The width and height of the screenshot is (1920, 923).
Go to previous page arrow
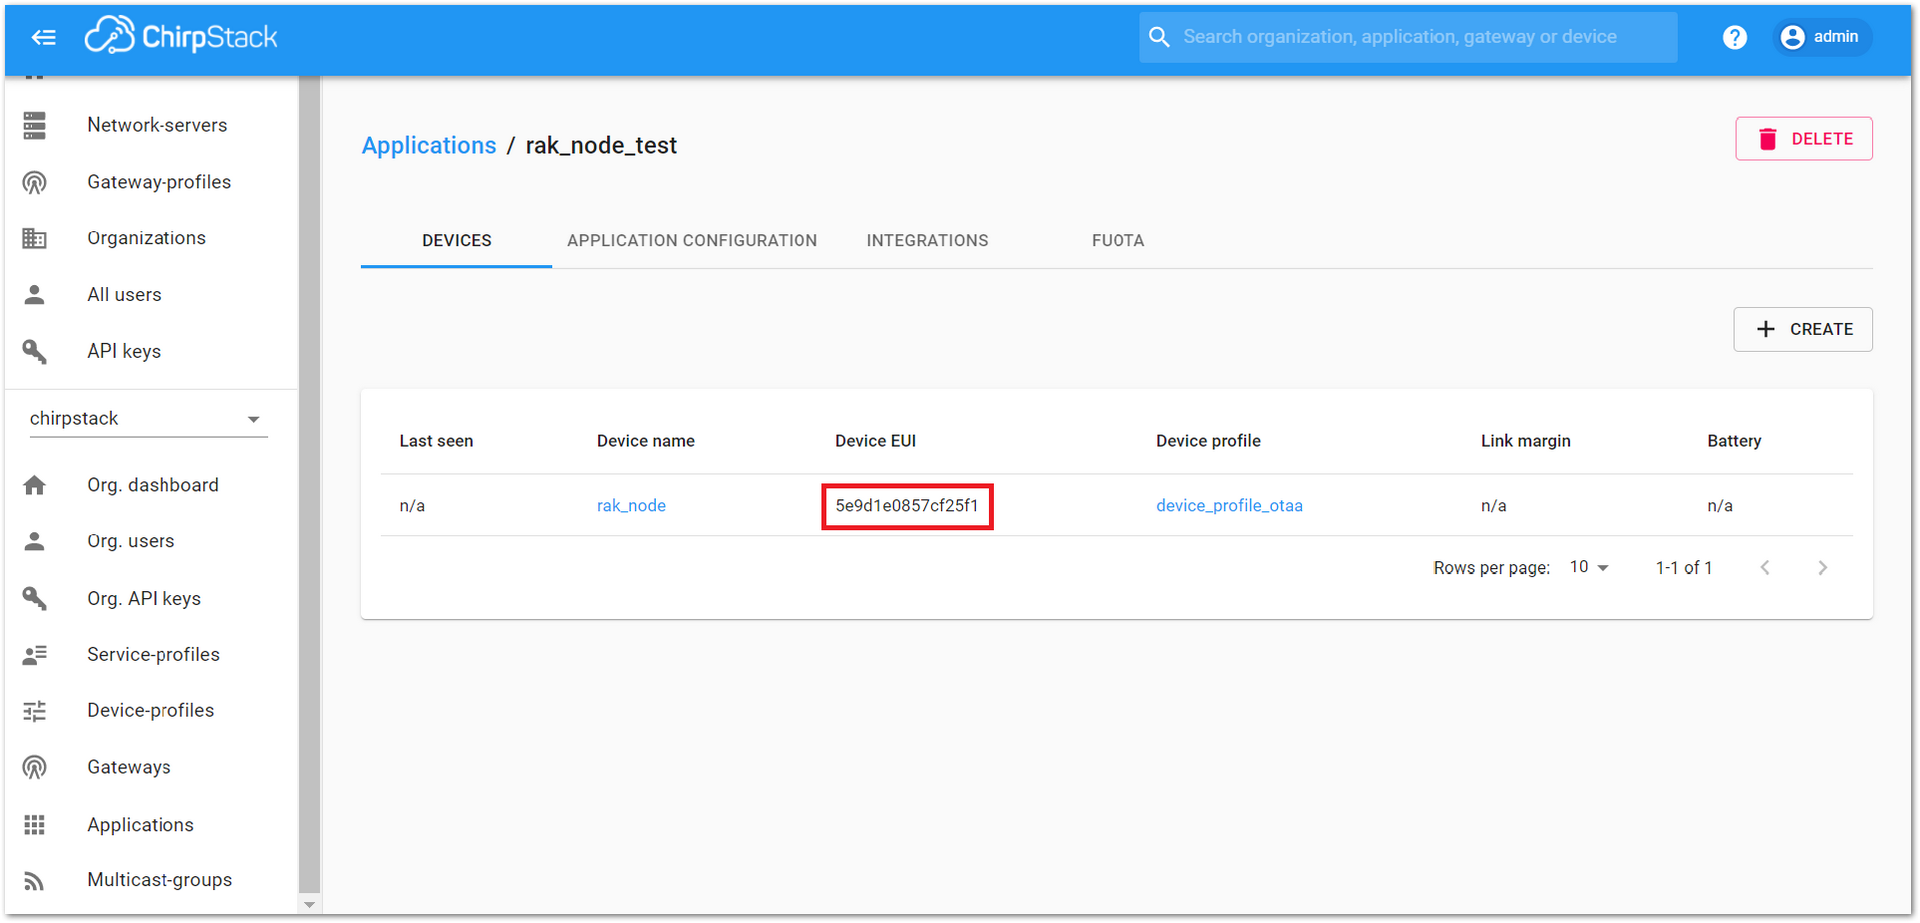click(x=1765, y=567)
